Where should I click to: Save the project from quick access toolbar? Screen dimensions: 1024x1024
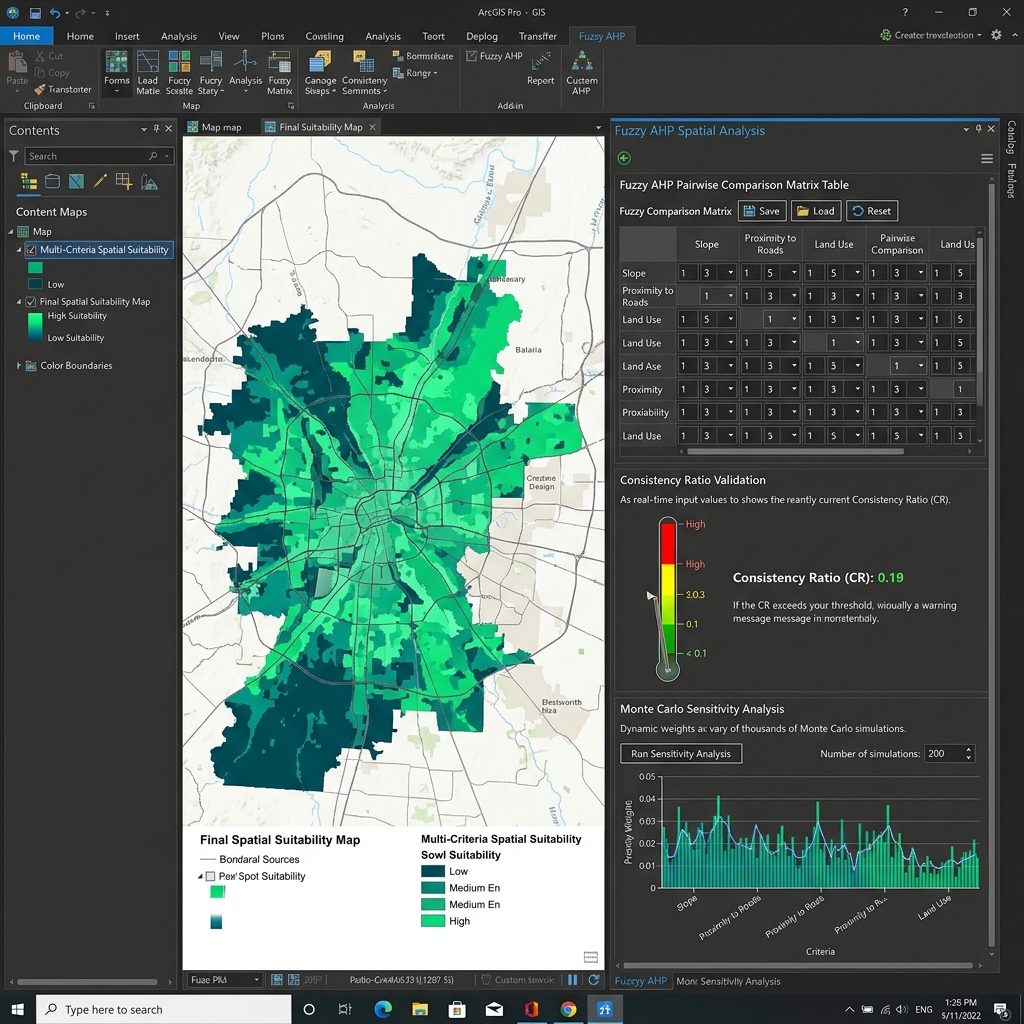pos(35,12)
